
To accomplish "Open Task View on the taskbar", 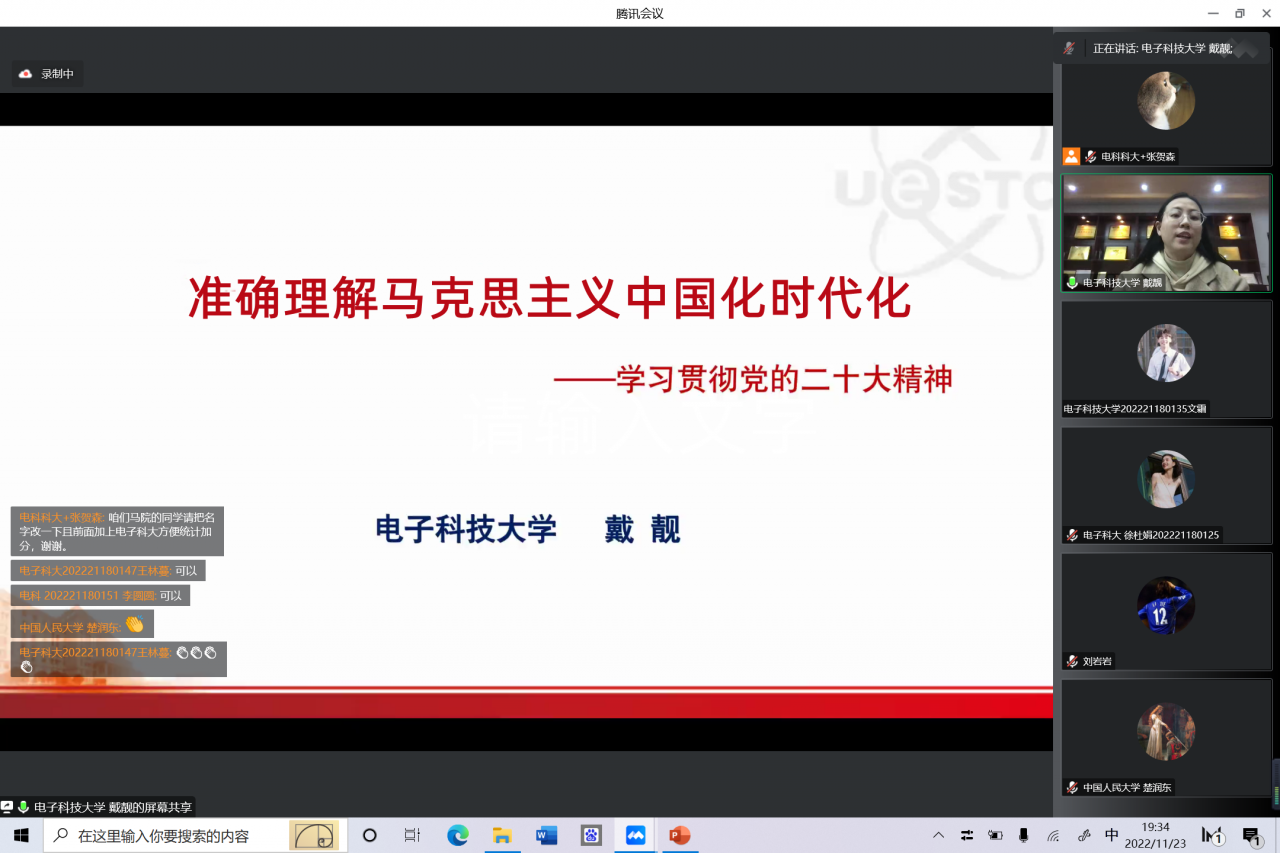I will (x=412, y=836).
